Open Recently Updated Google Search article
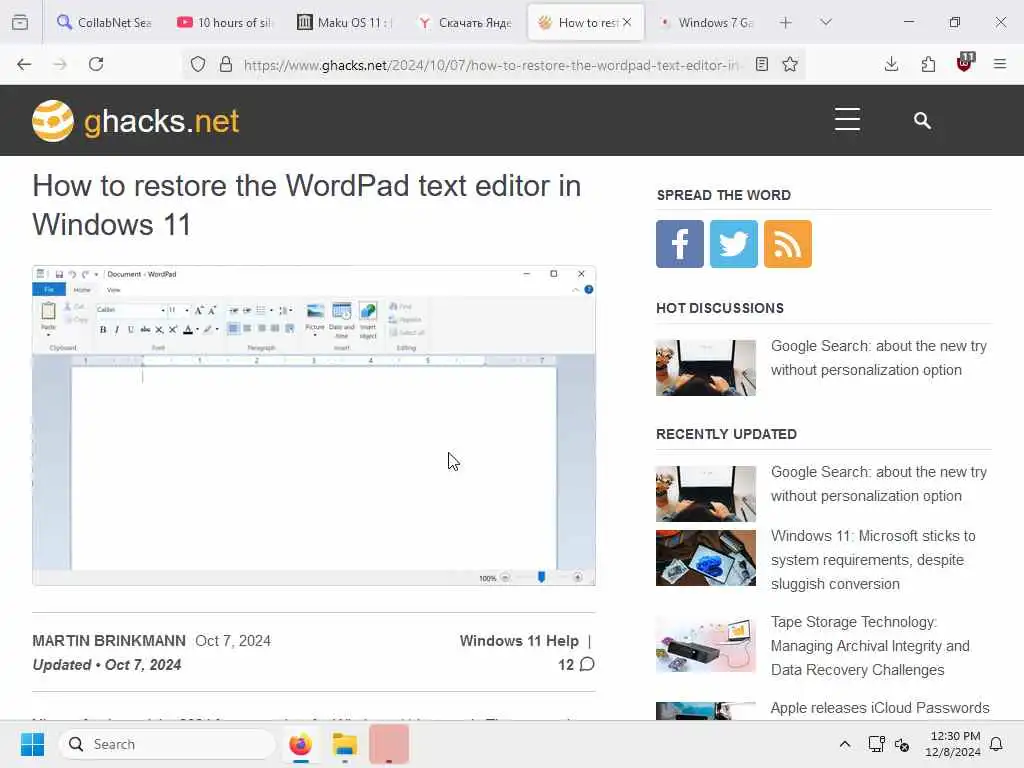1024x768 pixels. pyautogui.click(x=878, y=484)
